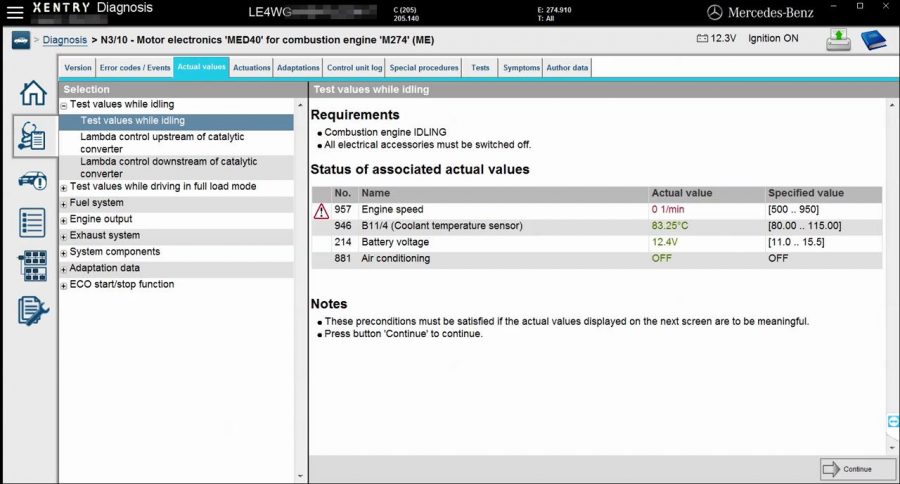Open the diagnosis stethoscope sidebar icon
The image size is (900, 484).
33,137
